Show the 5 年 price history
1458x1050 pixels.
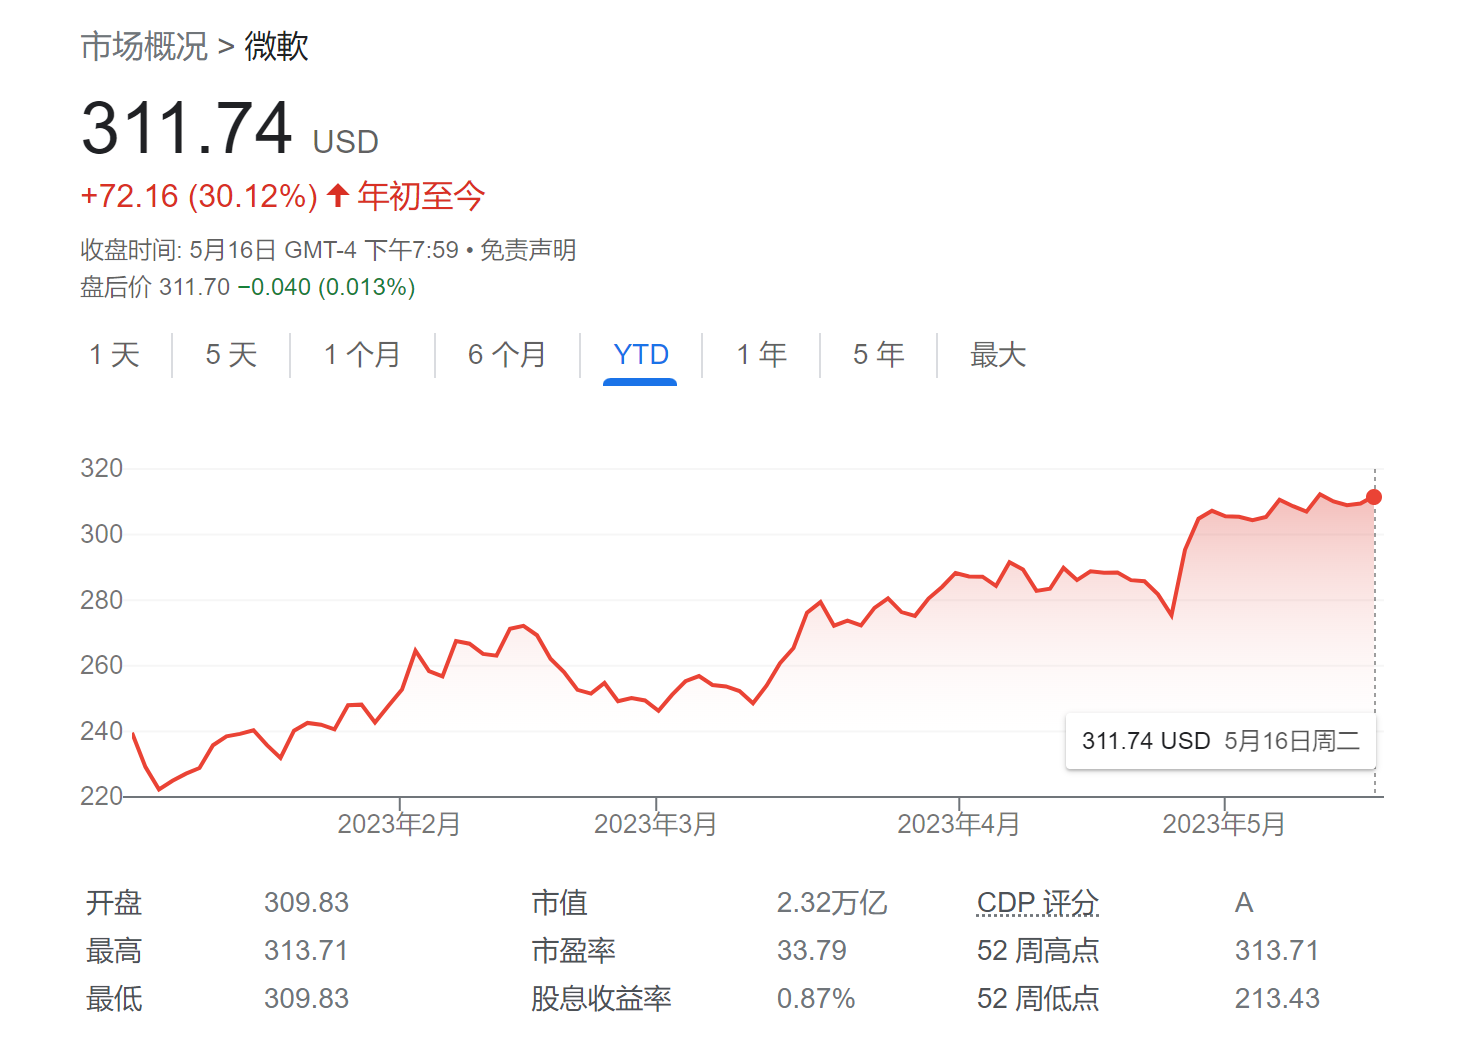[878, 355]
